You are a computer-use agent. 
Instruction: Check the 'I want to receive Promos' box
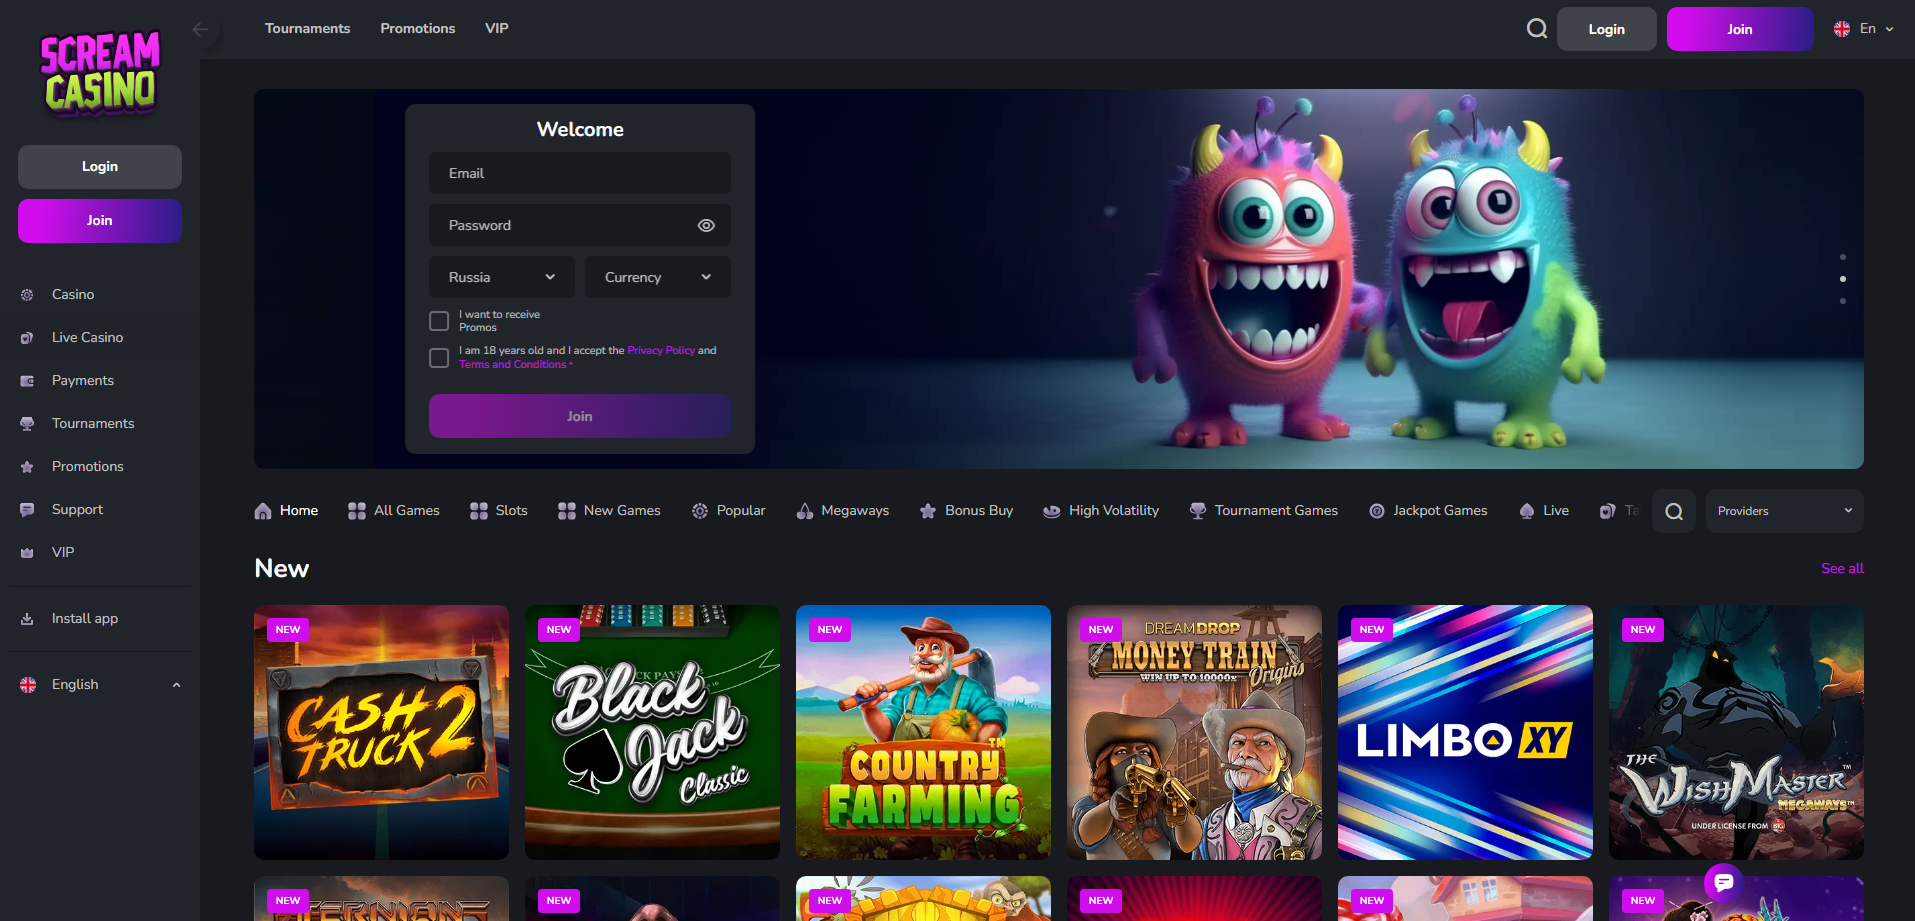pyautogui.click(x=439, y=321)
